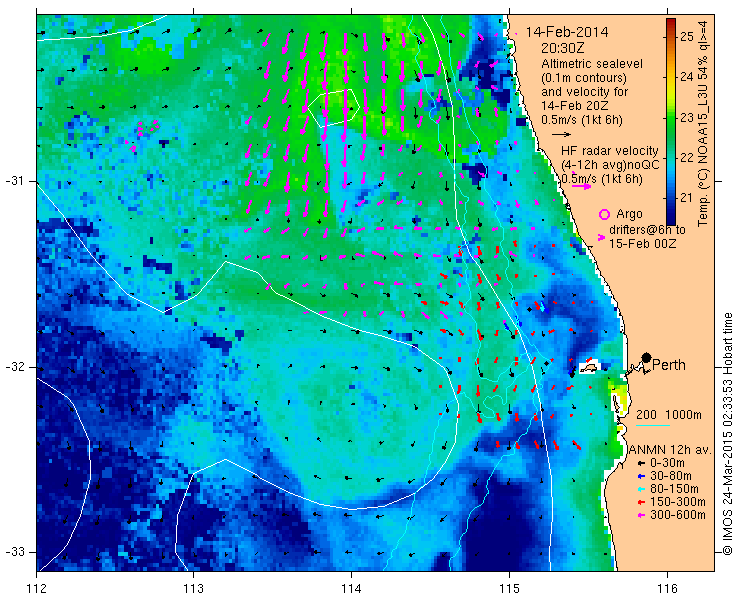Click the magenta Argo circle symbol
The image size is (740, 600).
point(604,214)
